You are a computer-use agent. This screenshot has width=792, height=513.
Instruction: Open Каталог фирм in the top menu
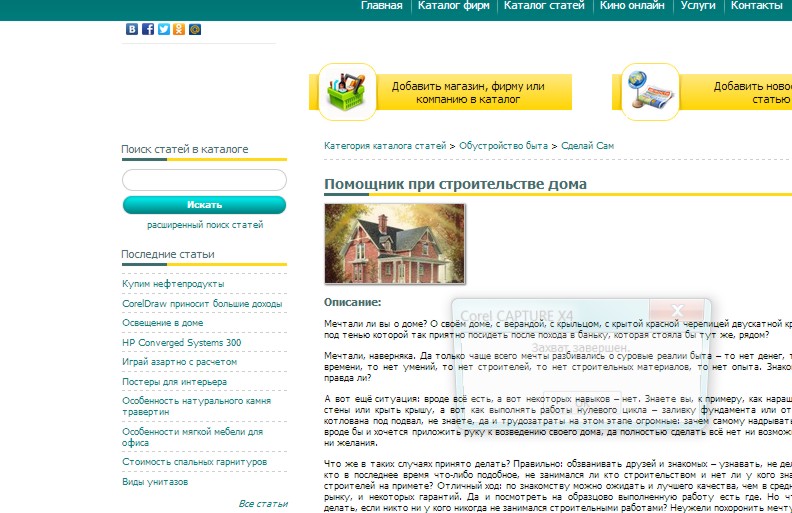point(454,6)
